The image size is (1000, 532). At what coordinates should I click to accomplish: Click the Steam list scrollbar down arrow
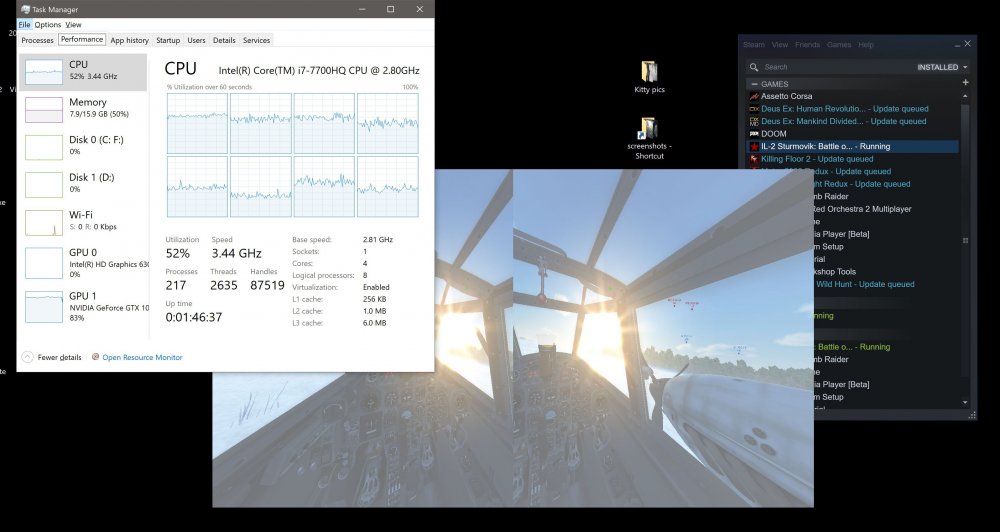pos(966,403)
